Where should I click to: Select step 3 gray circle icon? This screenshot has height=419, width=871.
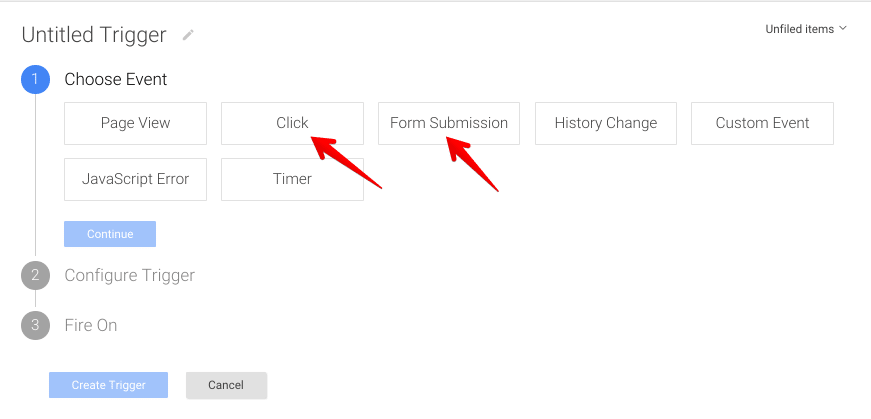[36, 325]
